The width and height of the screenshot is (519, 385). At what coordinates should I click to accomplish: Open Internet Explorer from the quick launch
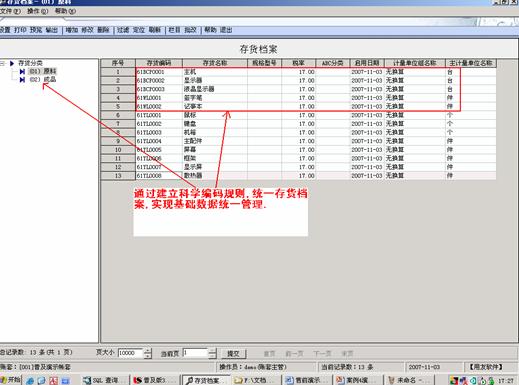pos(30,380)
